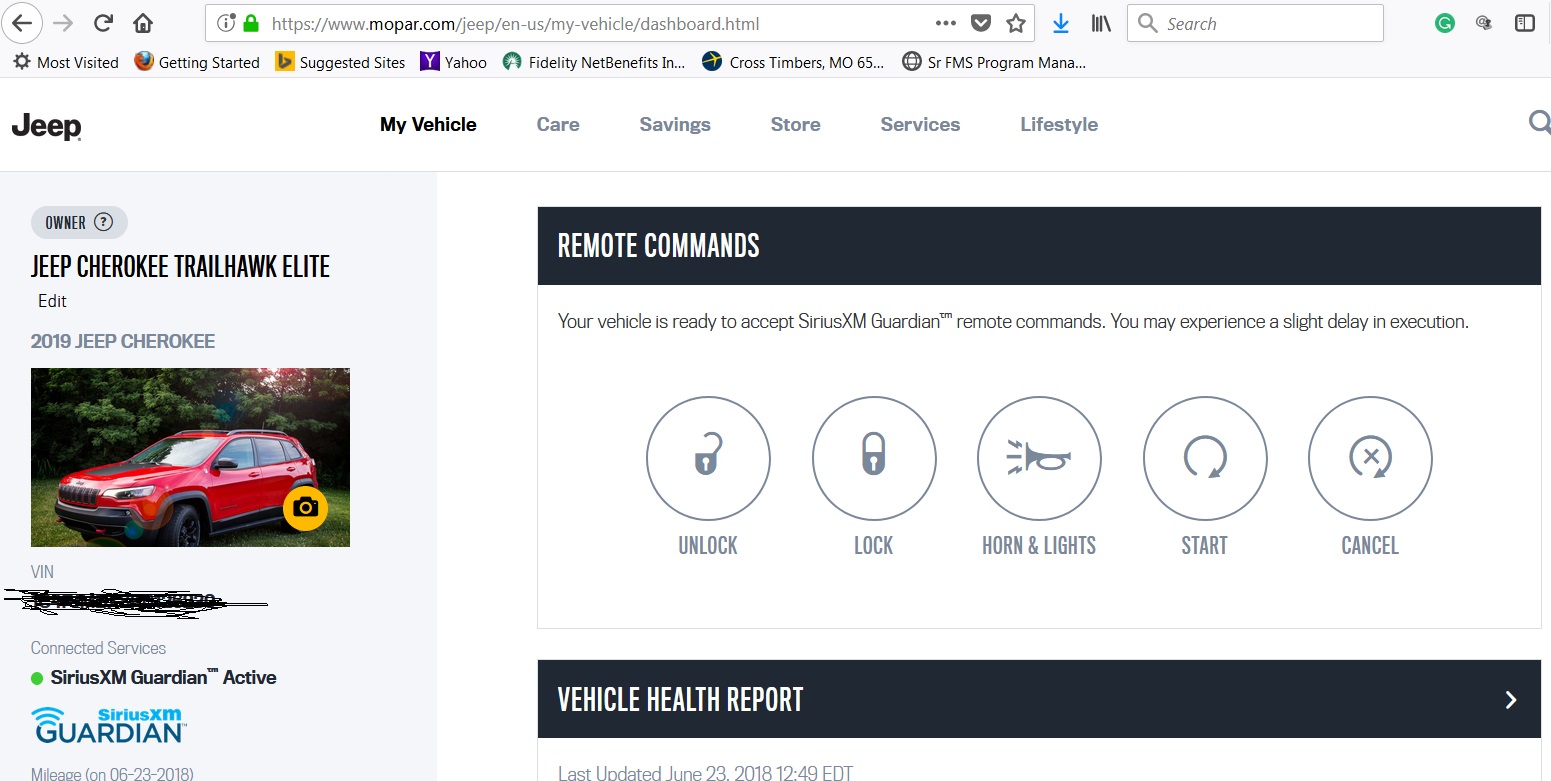Click the remote Start engine icon
This screenshot has height=781, width=1551.
tap(1205, 459)
